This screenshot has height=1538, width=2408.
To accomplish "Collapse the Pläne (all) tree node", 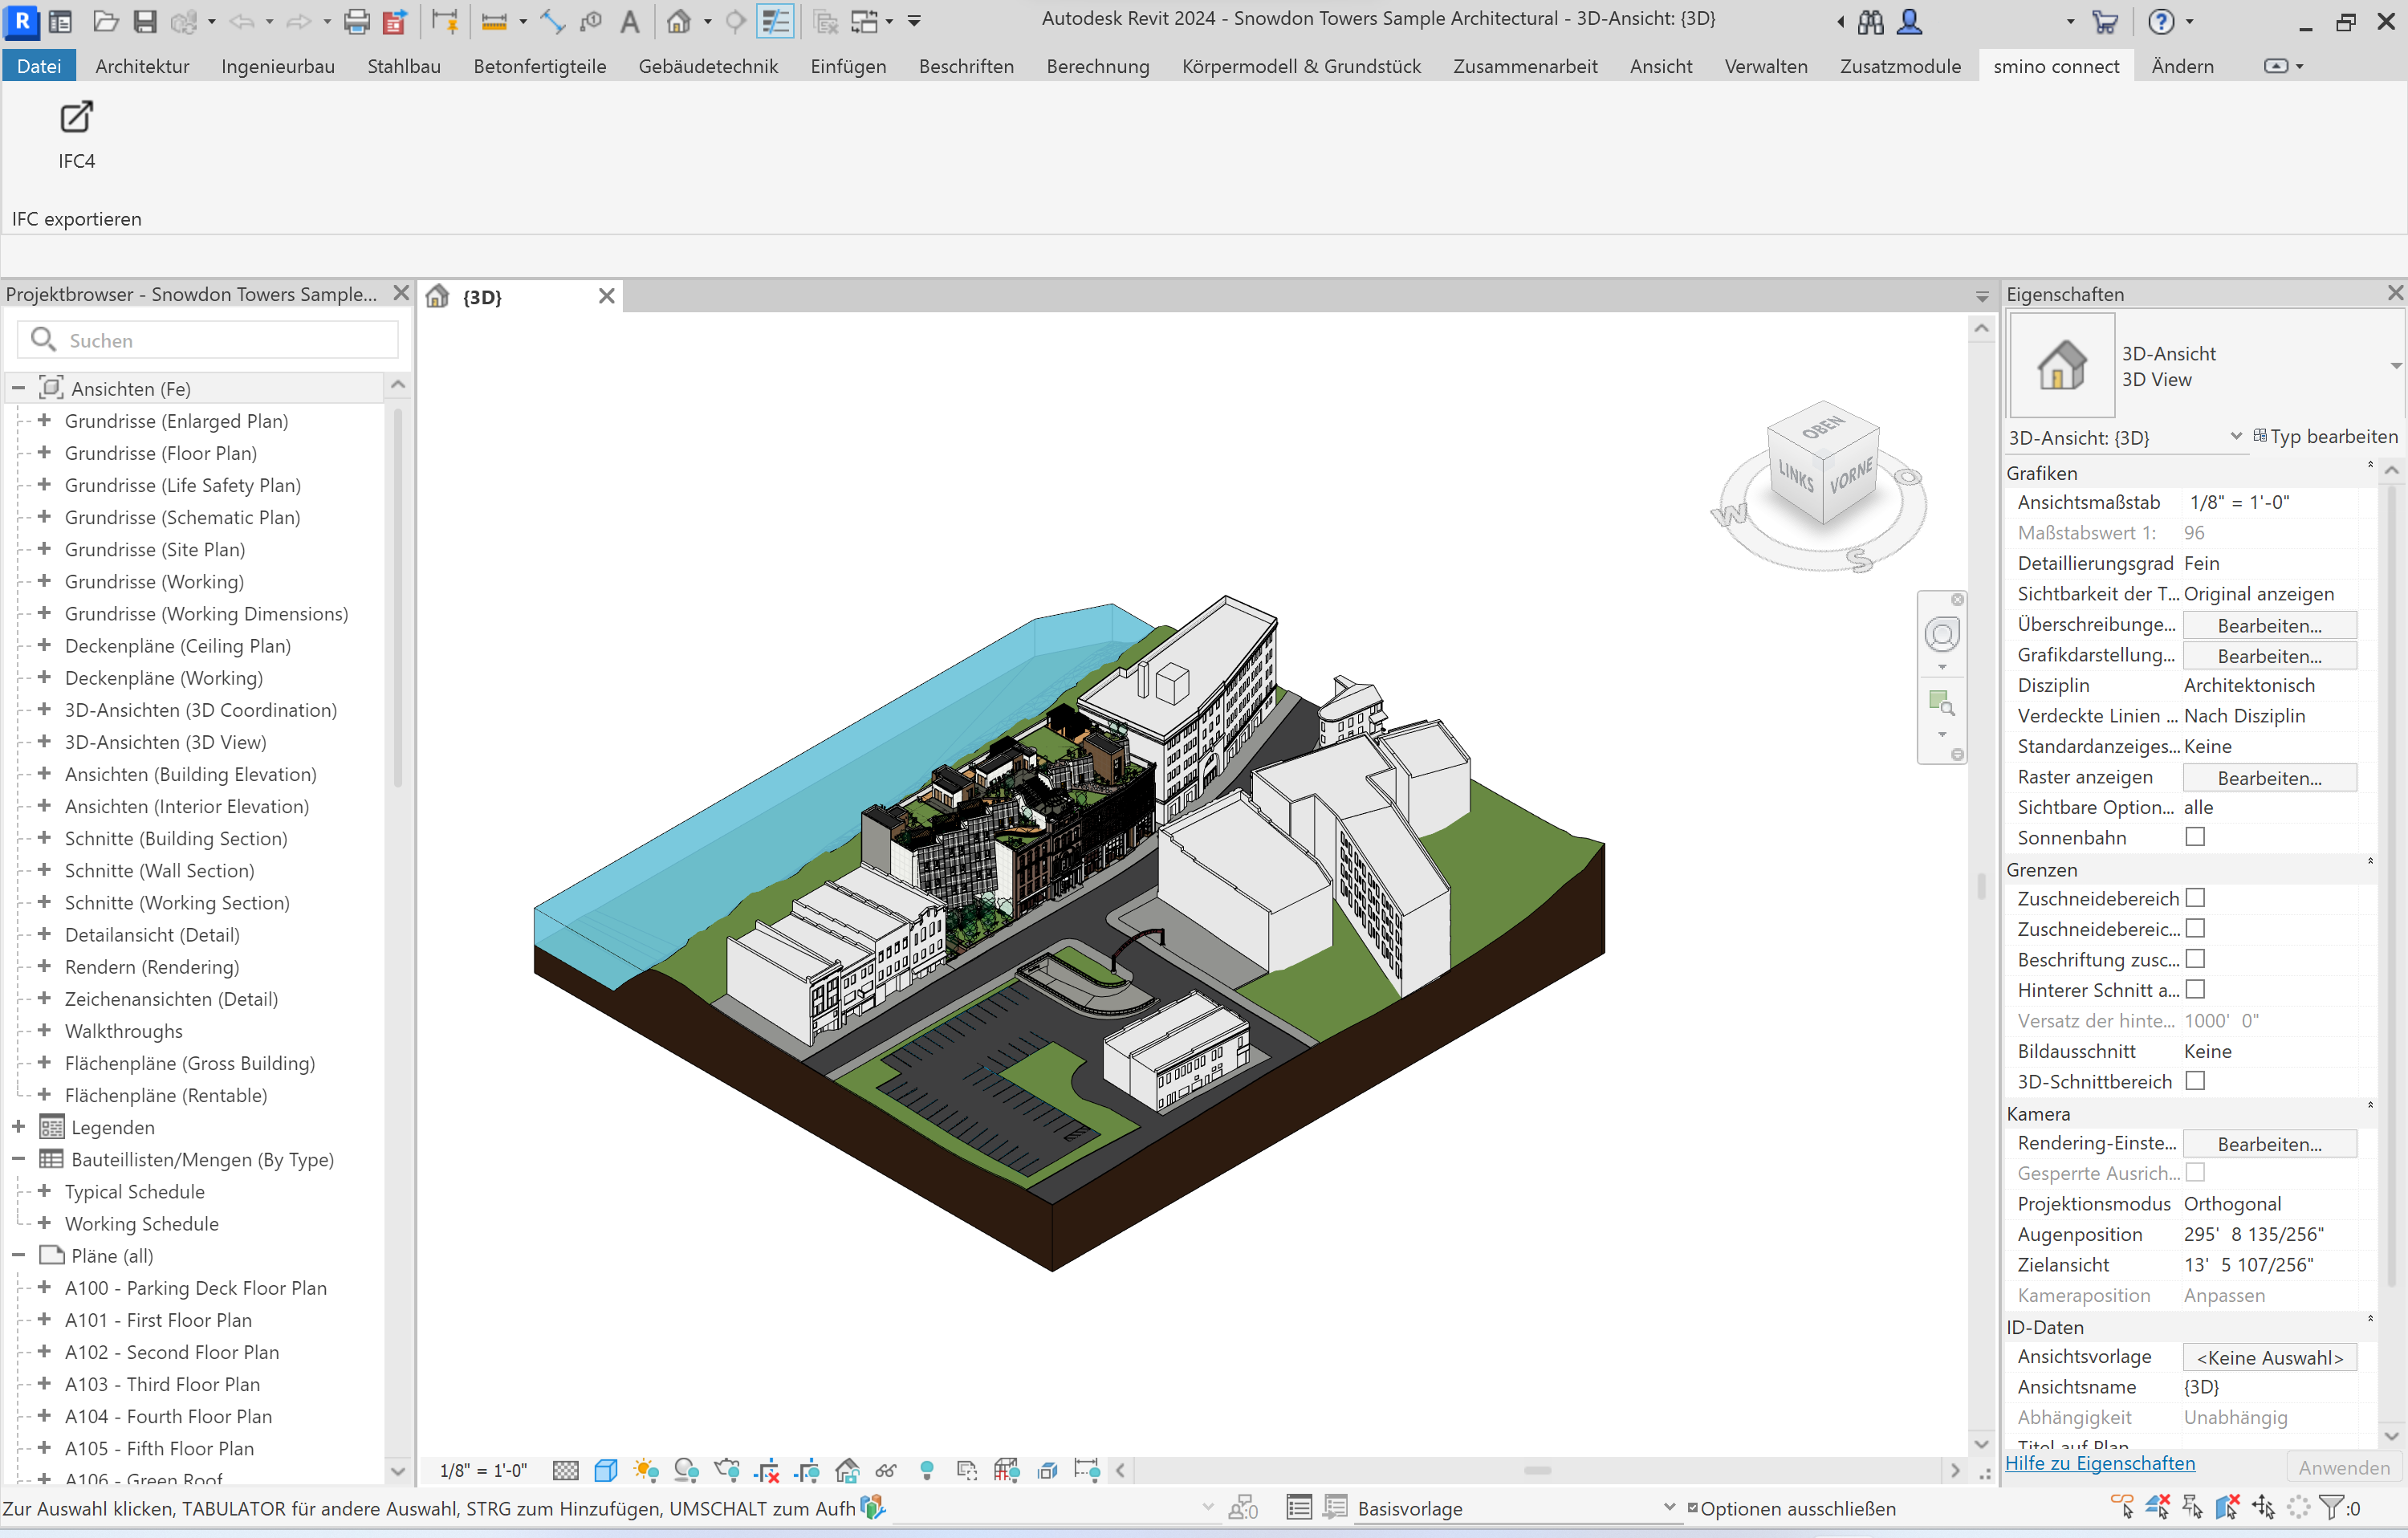I will (x=18, y=1255).
